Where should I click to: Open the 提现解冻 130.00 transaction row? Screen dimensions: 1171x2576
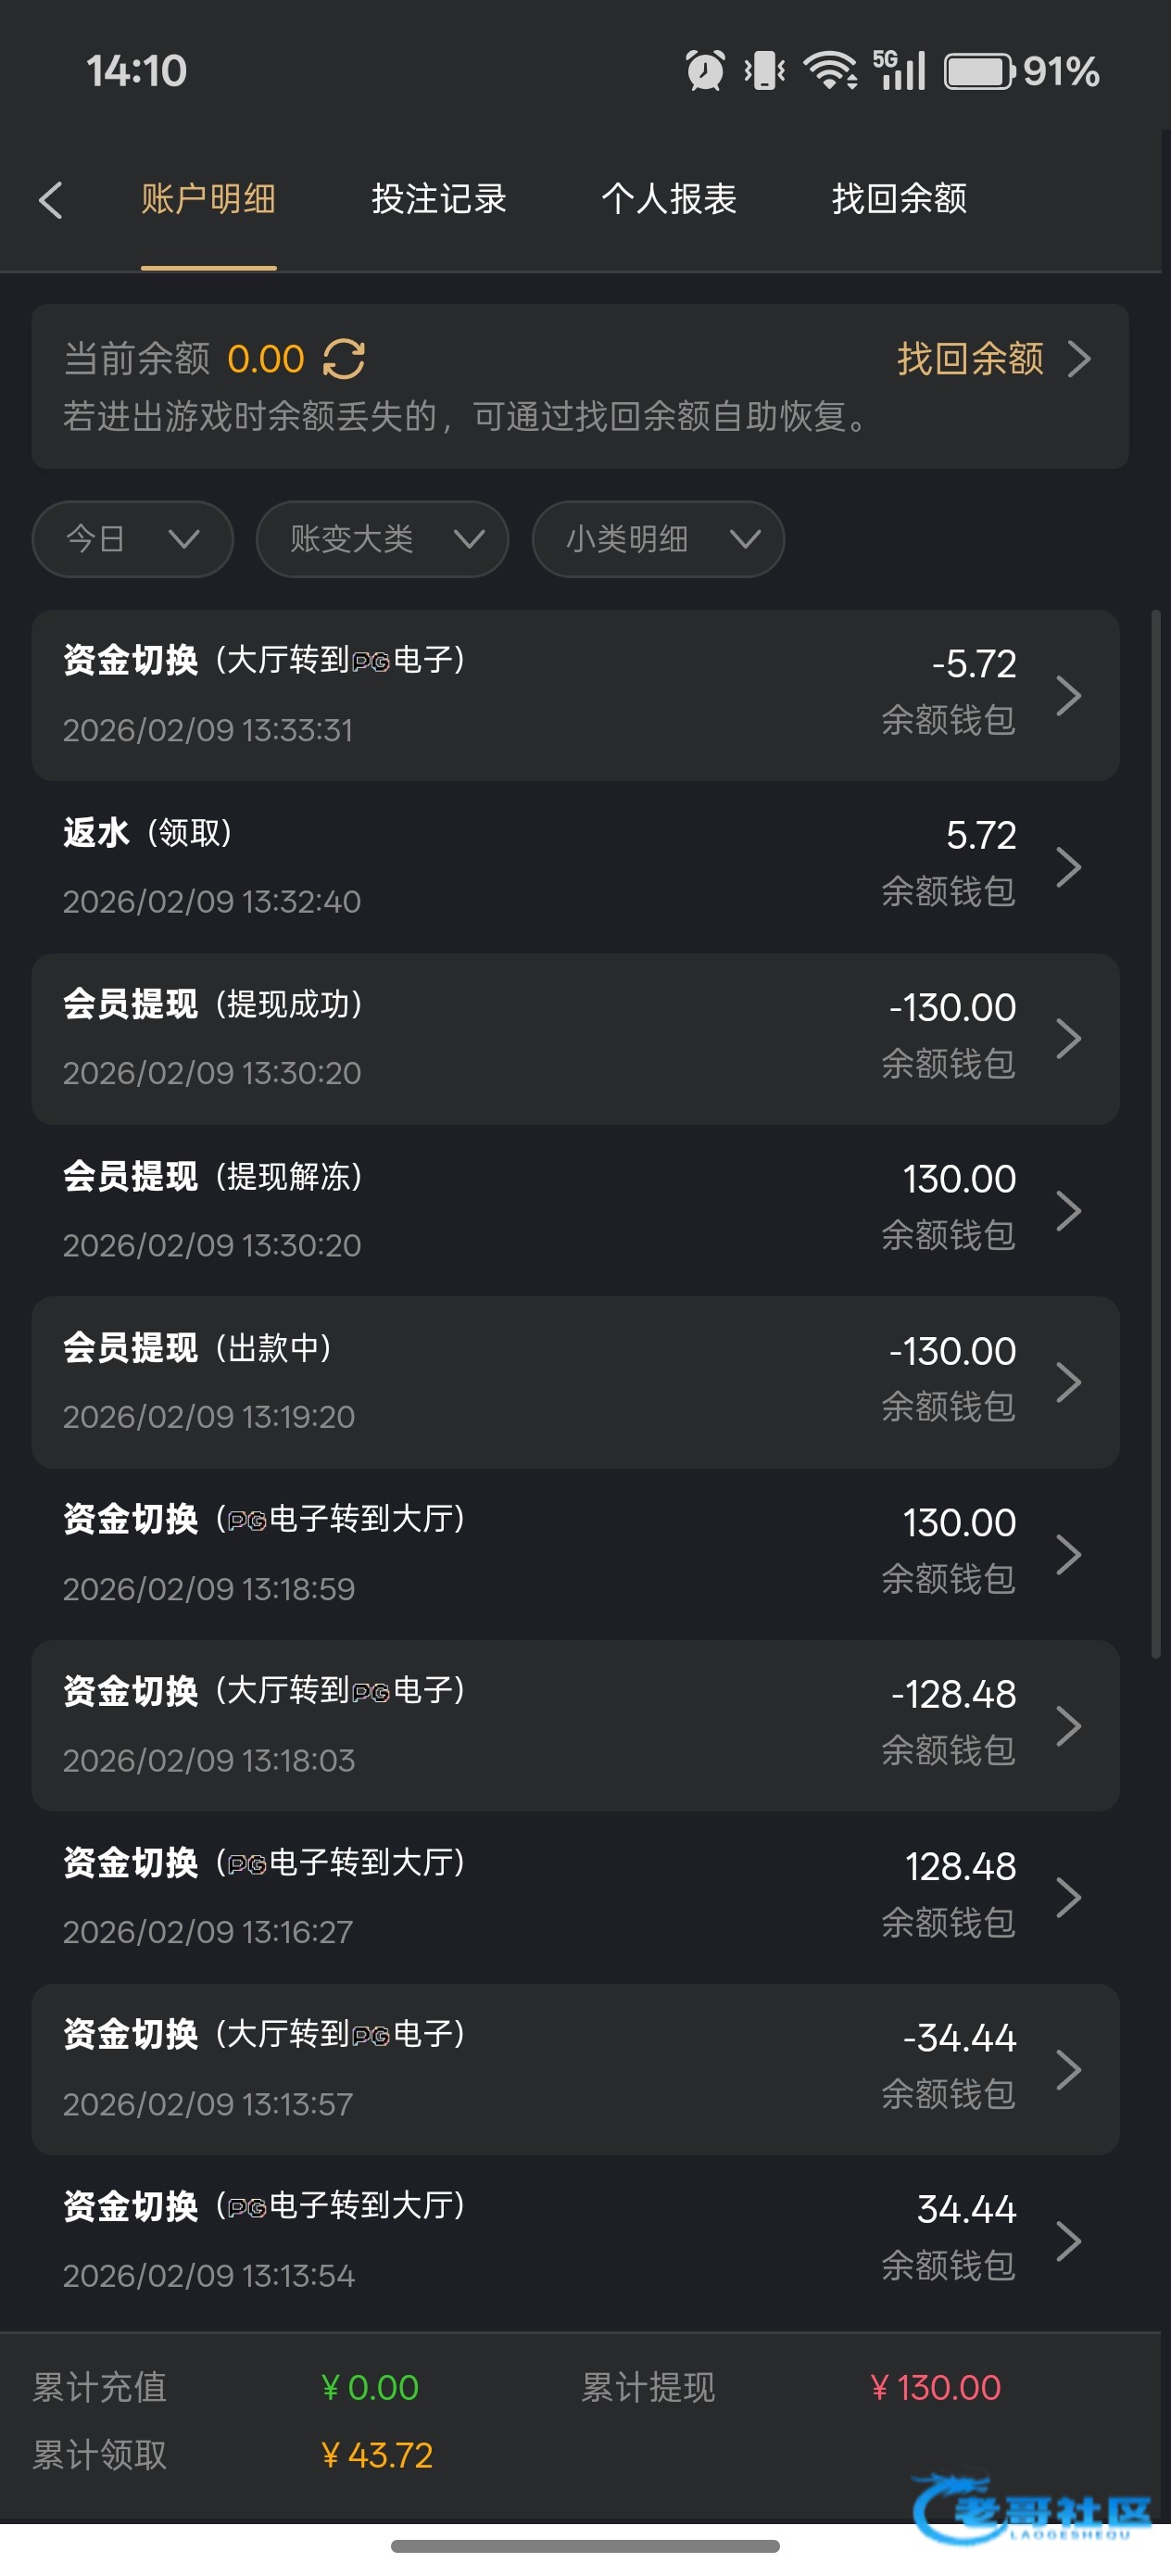[x=575, y=1211]
